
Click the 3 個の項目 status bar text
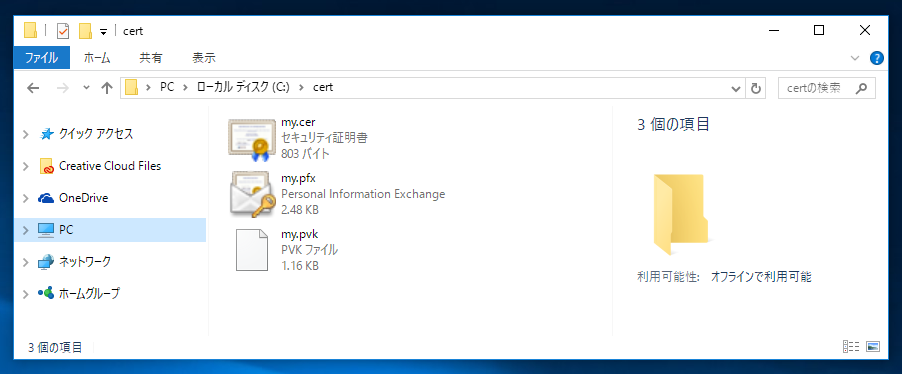55,347
